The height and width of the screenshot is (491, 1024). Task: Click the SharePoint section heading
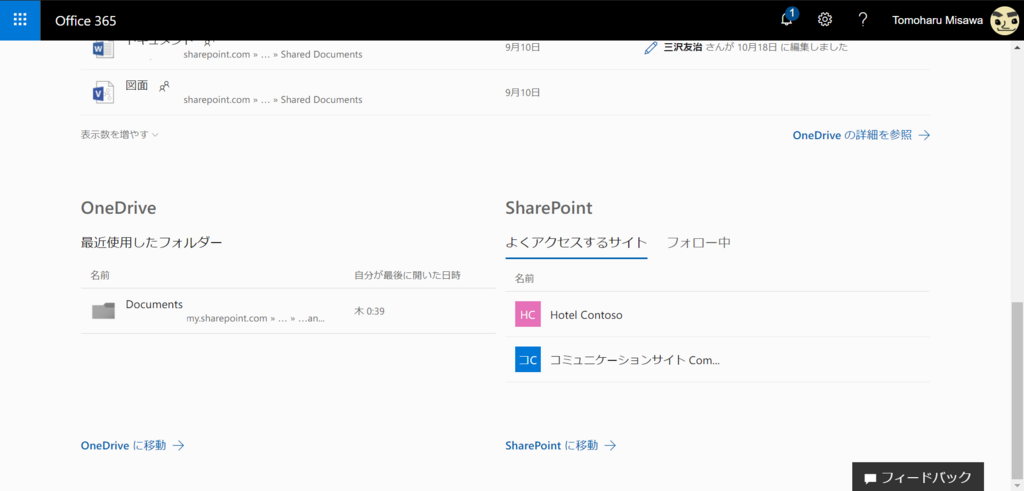549,208
